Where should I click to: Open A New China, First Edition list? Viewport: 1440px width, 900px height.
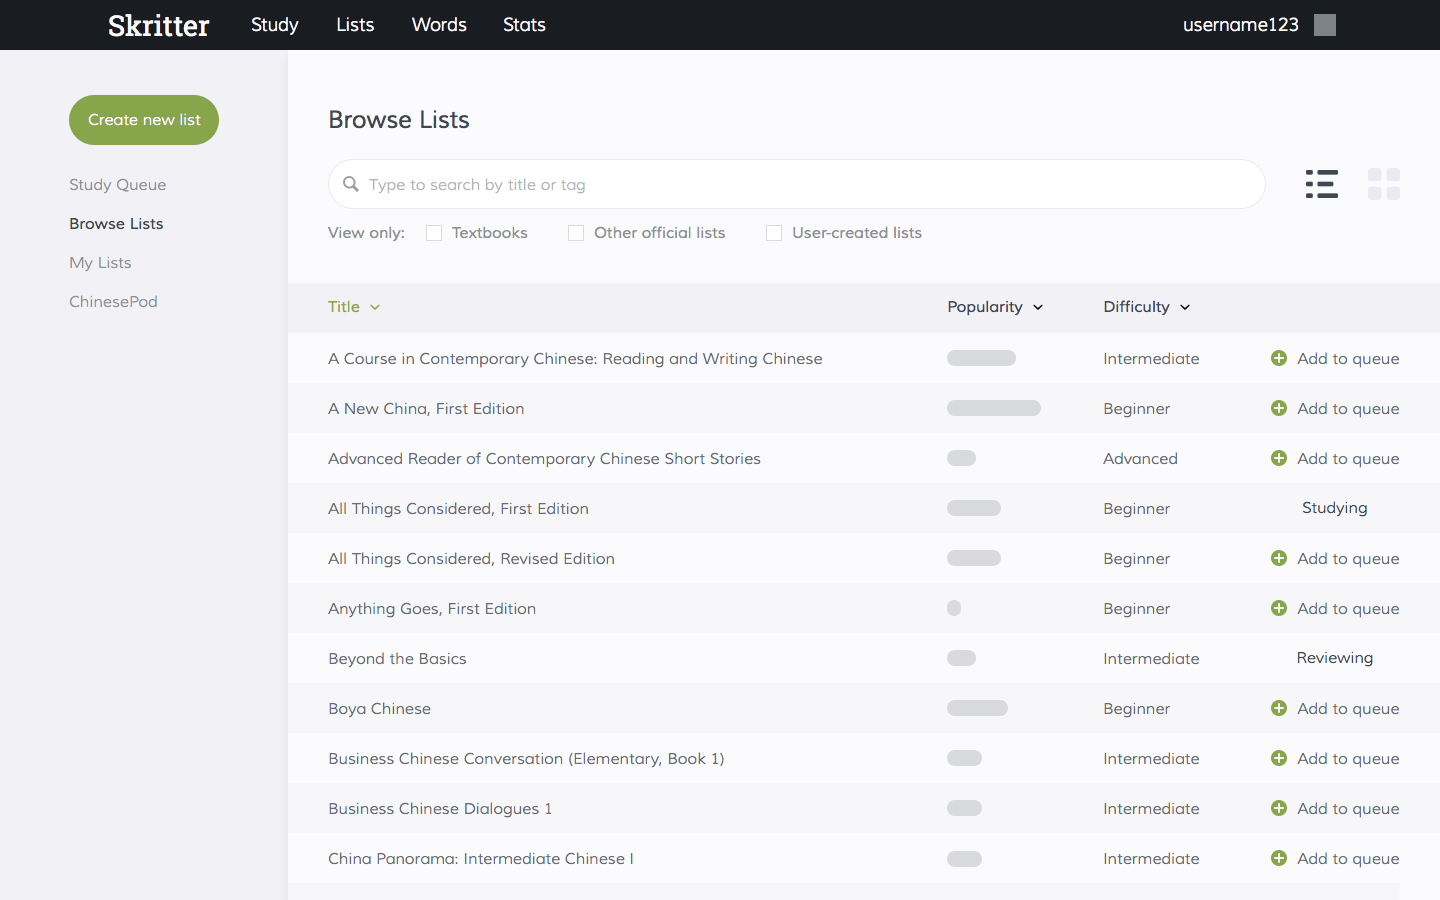click(426, 408)
